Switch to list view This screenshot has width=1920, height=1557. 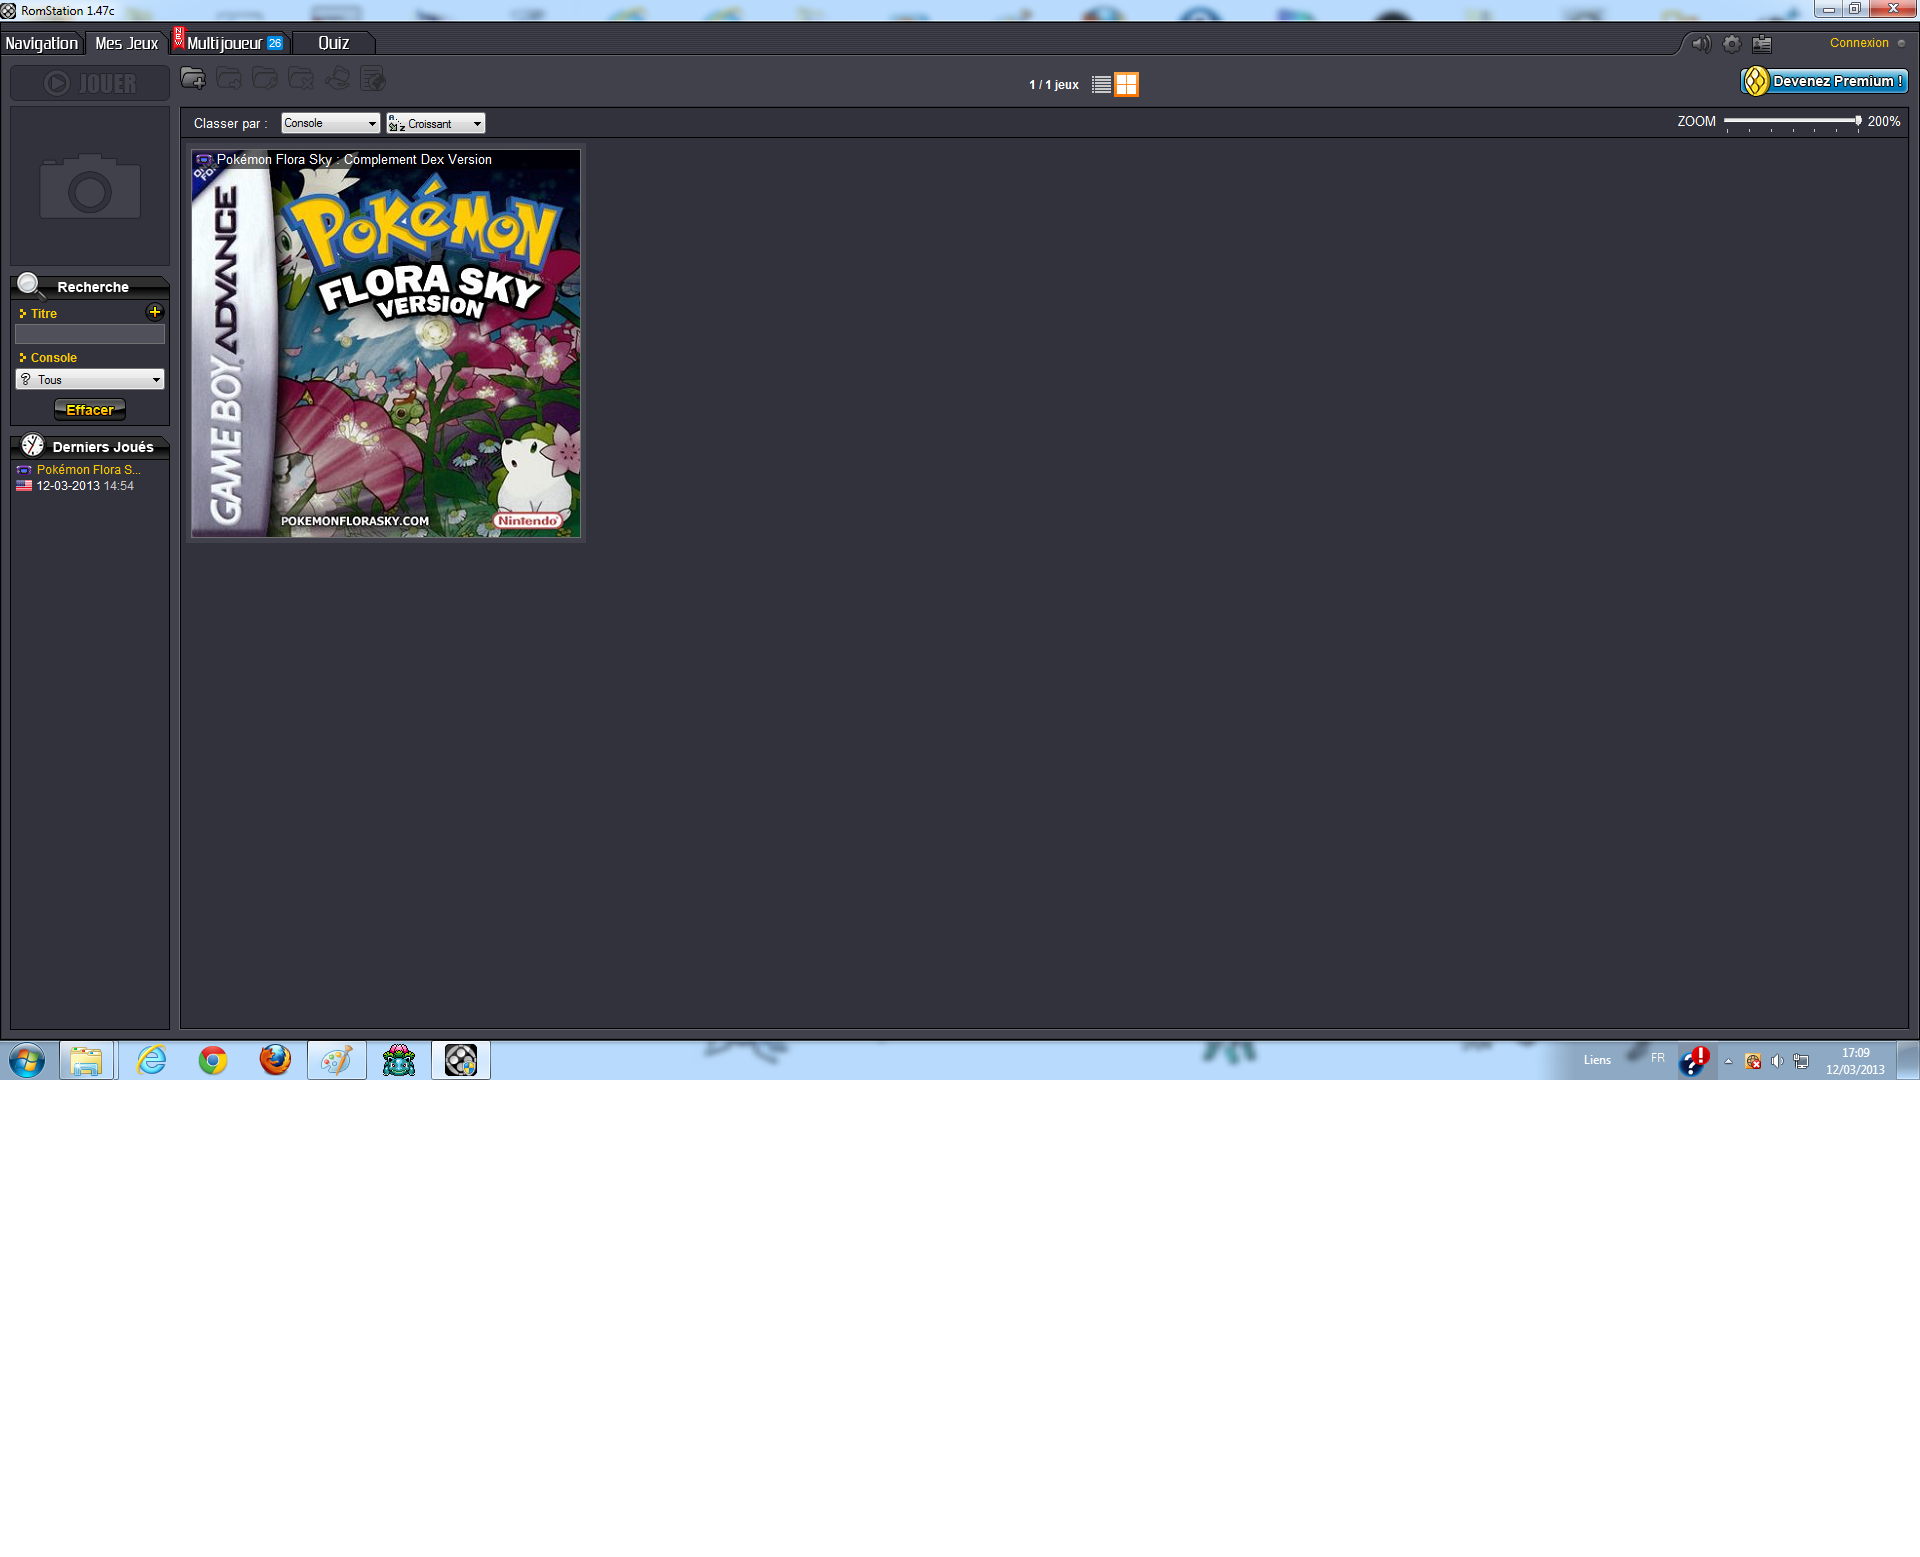click(1101, 85)
